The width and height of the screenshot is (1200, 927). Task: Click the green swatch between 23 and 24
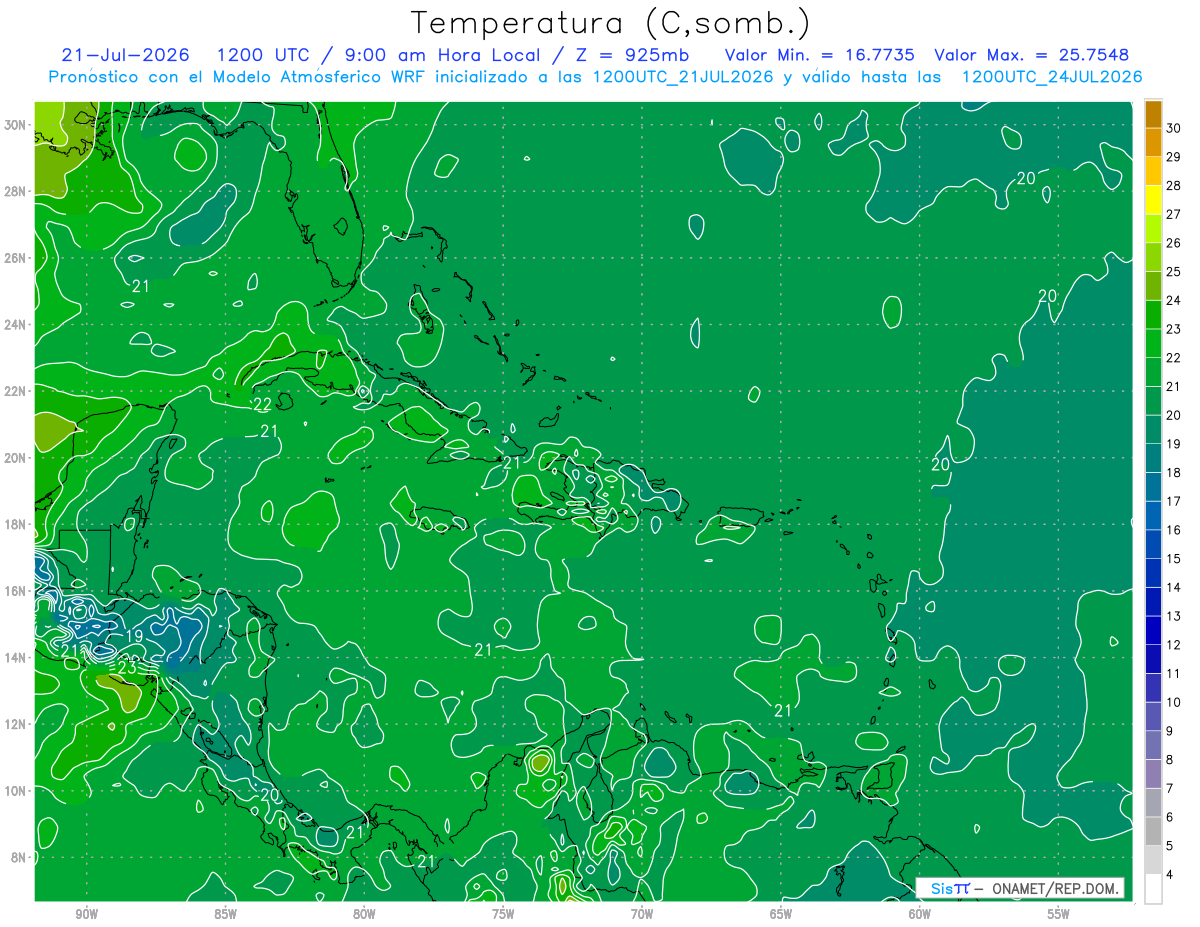click(x=1153, y=314)
